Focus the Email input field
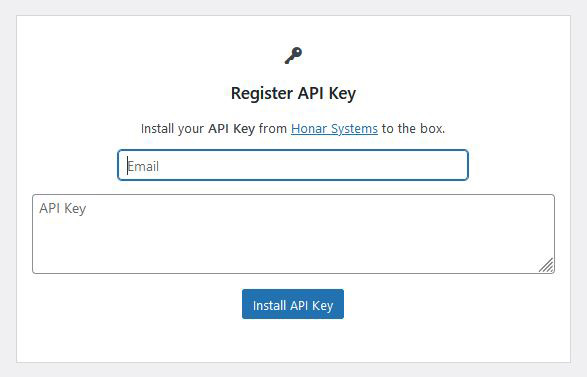 click(293, 165)
